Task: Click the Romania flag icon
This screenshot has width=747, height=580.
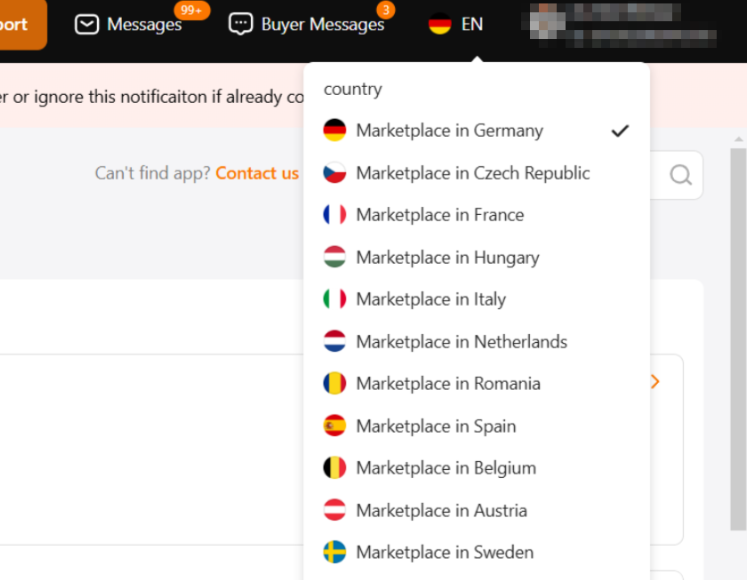Action: pyautogui.click(x=335, y=383)
